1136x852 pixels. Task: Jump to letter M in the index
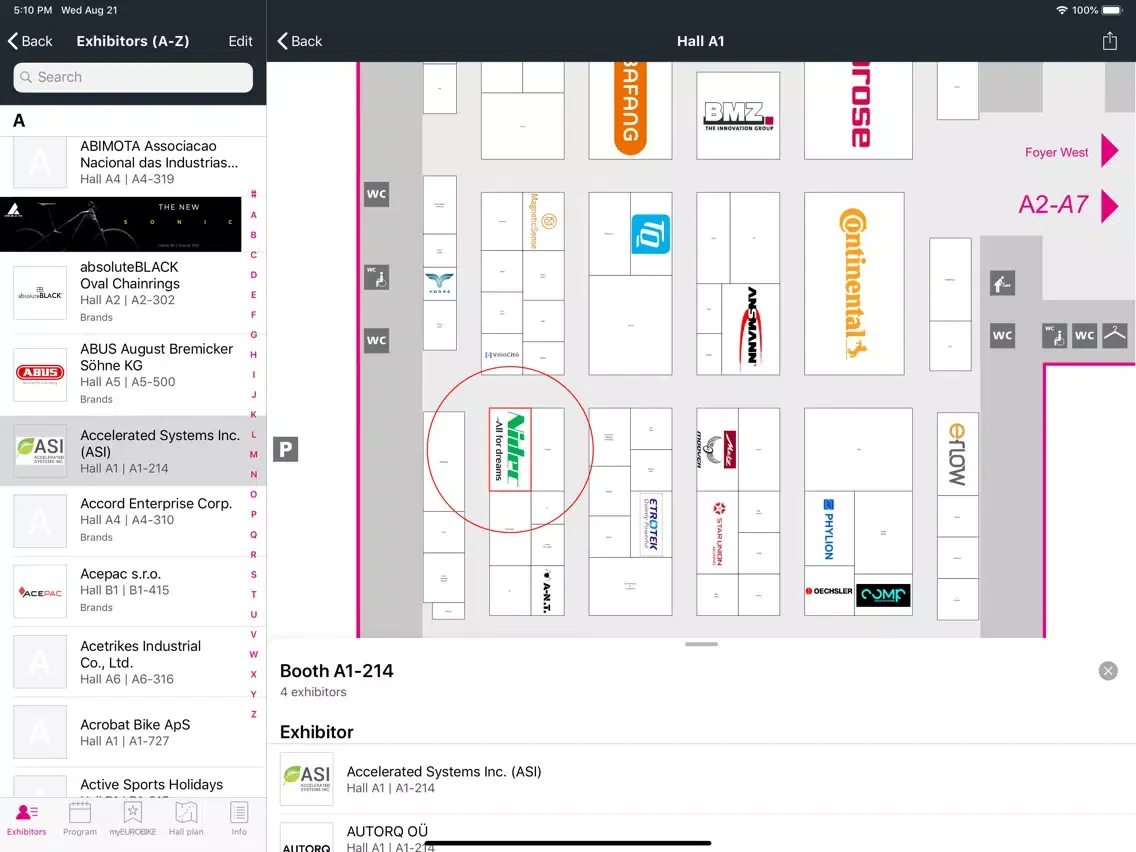(254, 454)
